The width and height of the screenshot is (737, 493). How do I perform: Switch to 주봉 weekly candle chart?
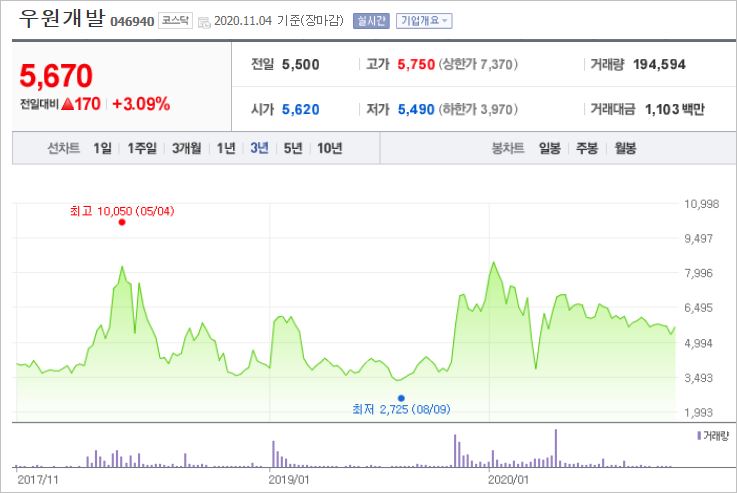[587, 149]
